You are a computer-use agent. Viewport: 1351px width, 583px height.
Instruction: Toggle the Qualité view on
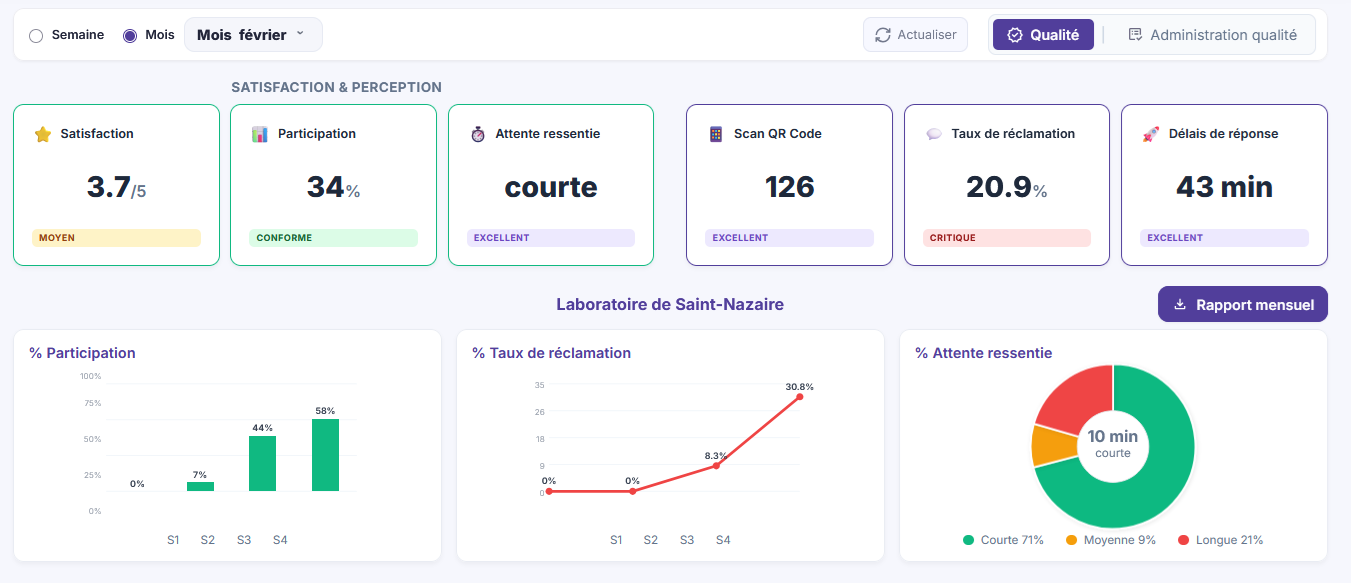pos(1043,33)
